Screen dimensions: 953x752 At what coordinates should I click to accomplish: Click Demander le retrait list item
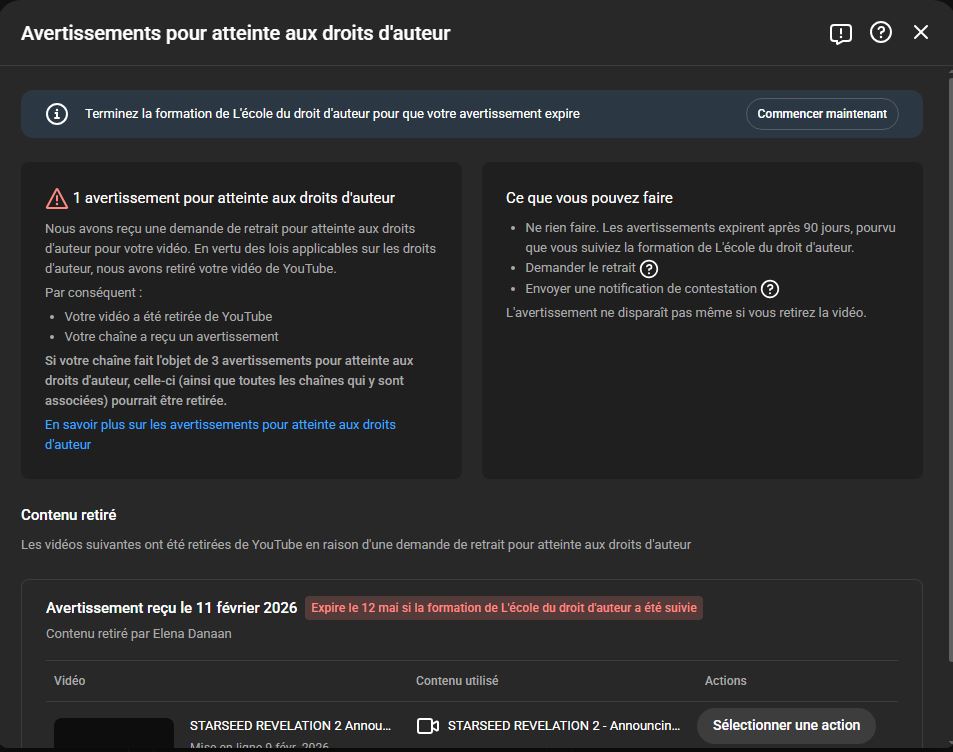pyautogui.click(x=580, y=268)
